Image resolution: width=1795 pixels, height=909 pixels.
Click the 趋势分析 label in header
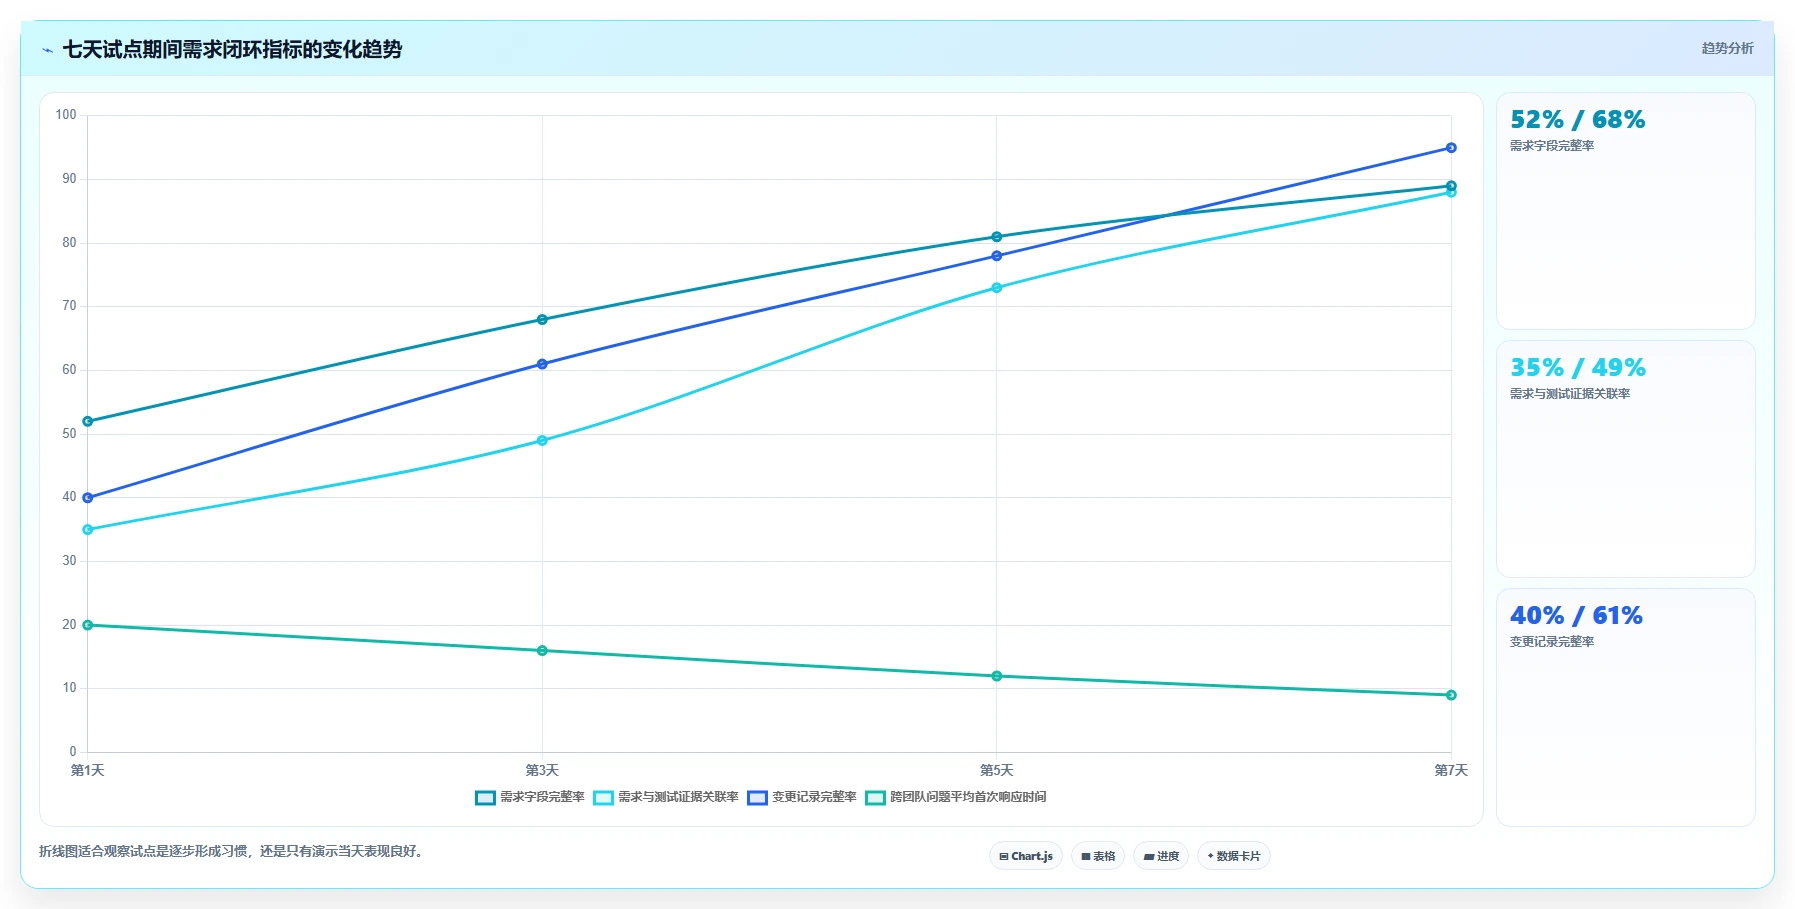[x=1727, y=48]
